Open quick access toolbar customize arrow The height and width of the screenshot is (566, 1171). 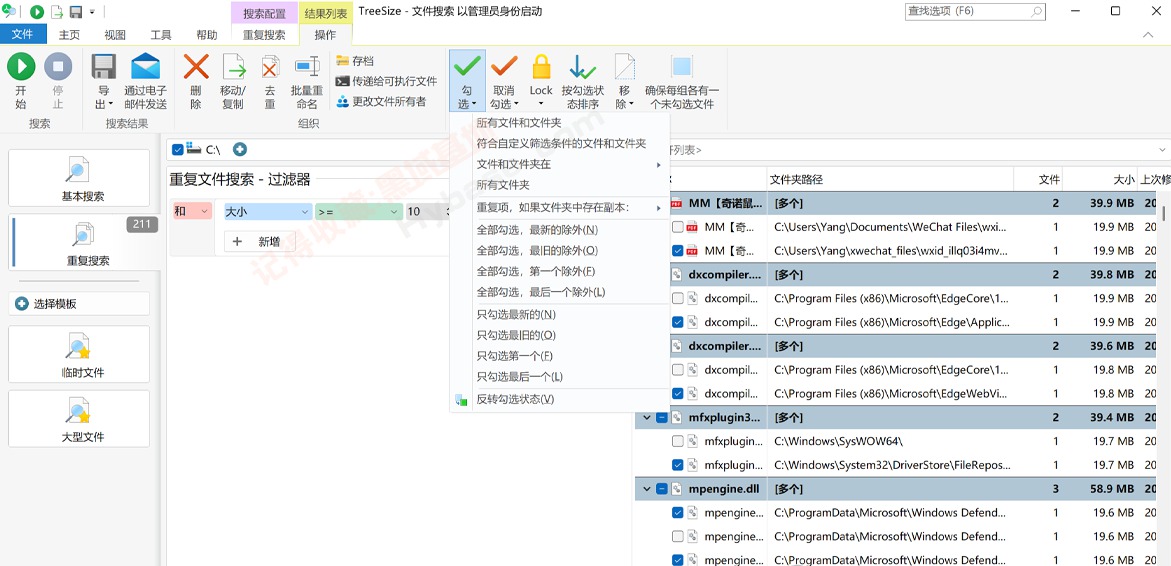tap(93, 12)
